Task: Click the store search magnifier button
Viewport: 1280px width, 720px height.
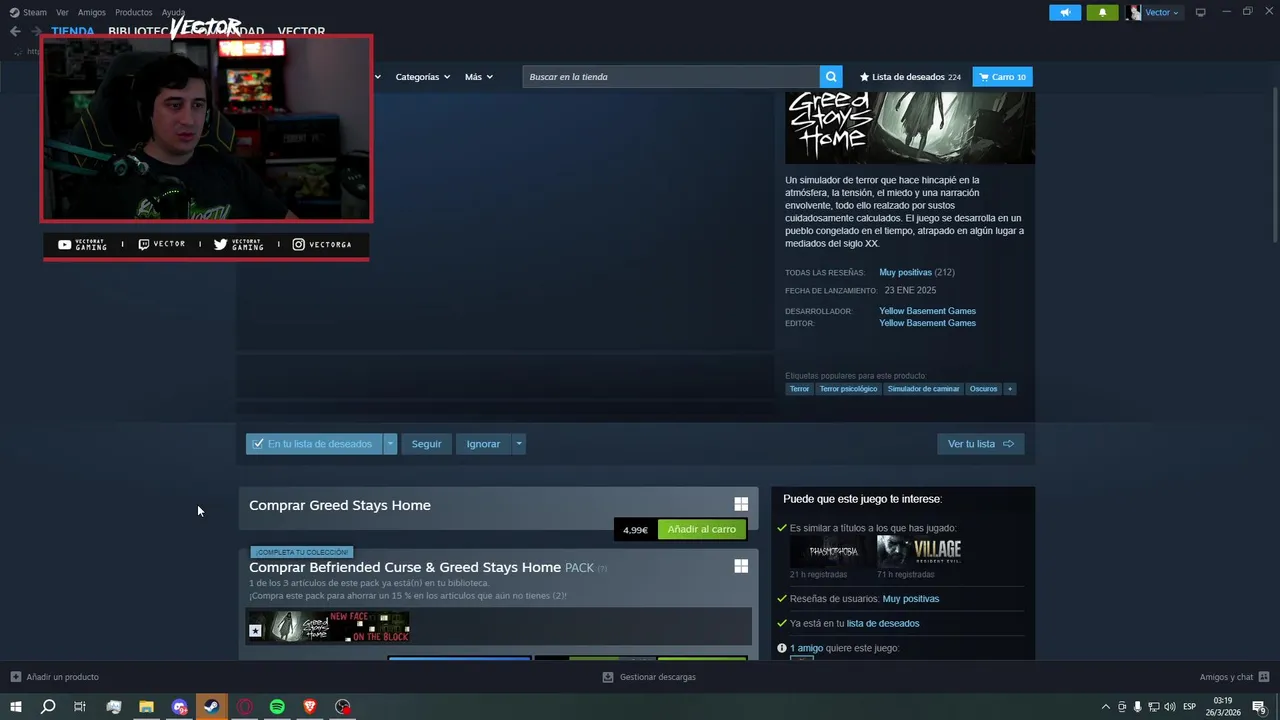Action: click(x=831, y=77)
